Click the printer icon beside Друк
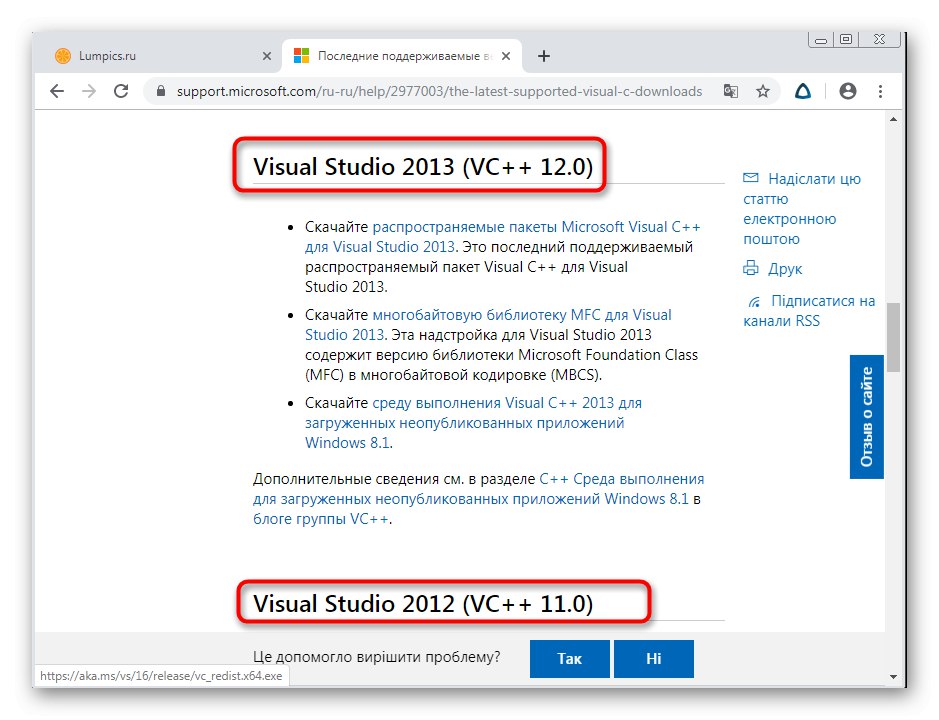This screenshot has width=939, height=720. [x=751, y=269]
